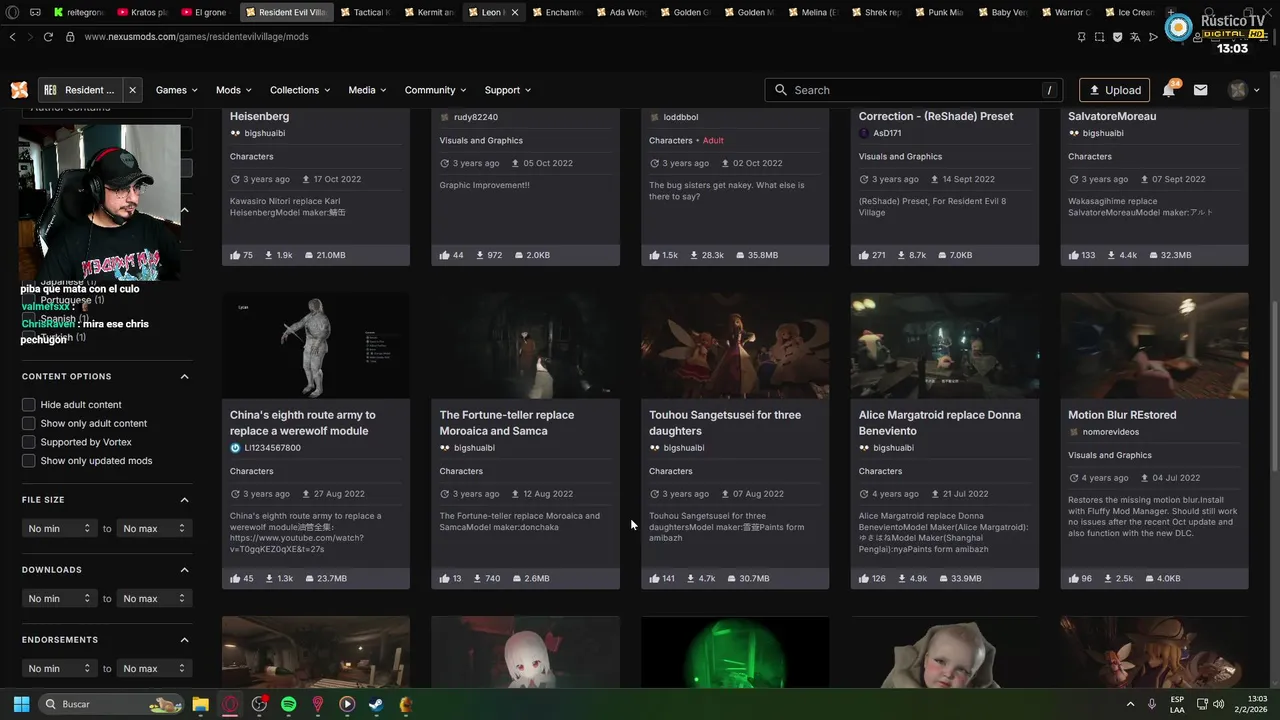Open the Support menu

click(x=508, y=90)
